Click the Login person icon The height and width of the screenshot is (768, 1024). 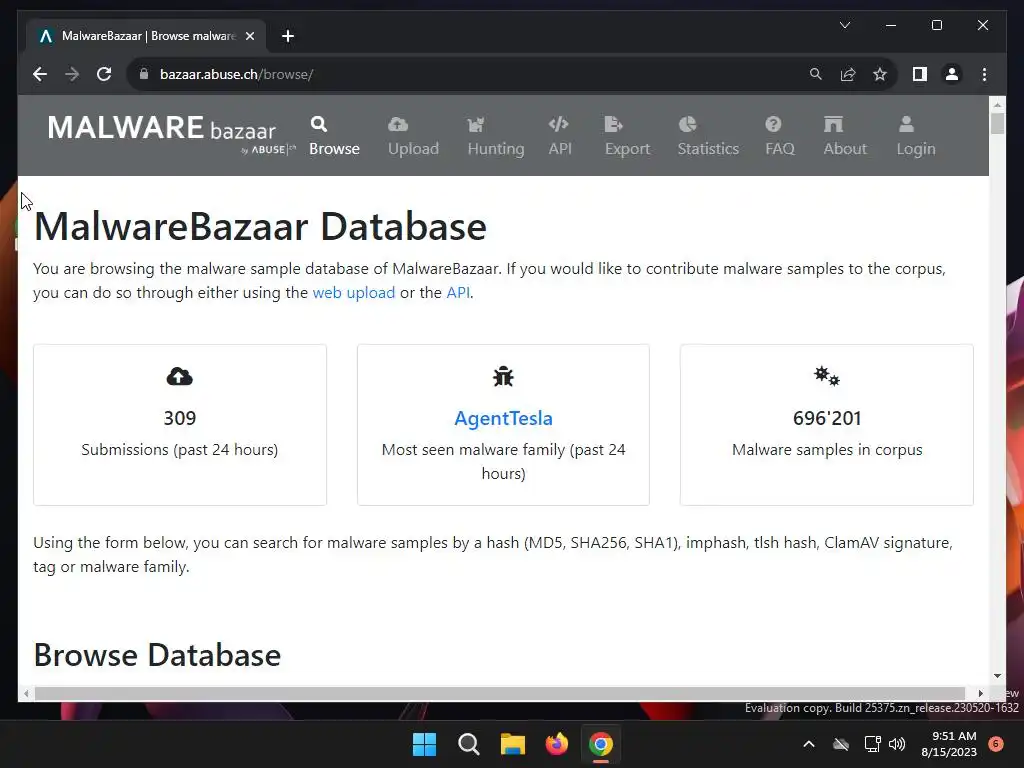point(906,124)
